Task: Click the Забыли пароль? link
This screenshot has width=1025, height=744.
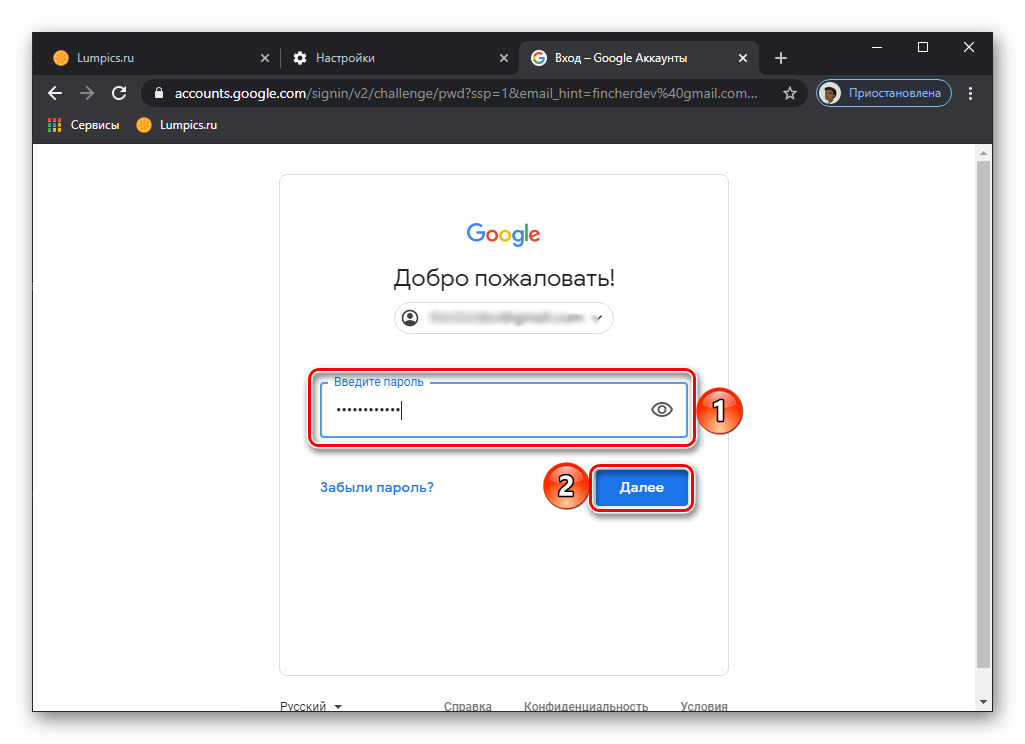Action: coord(377,487)
